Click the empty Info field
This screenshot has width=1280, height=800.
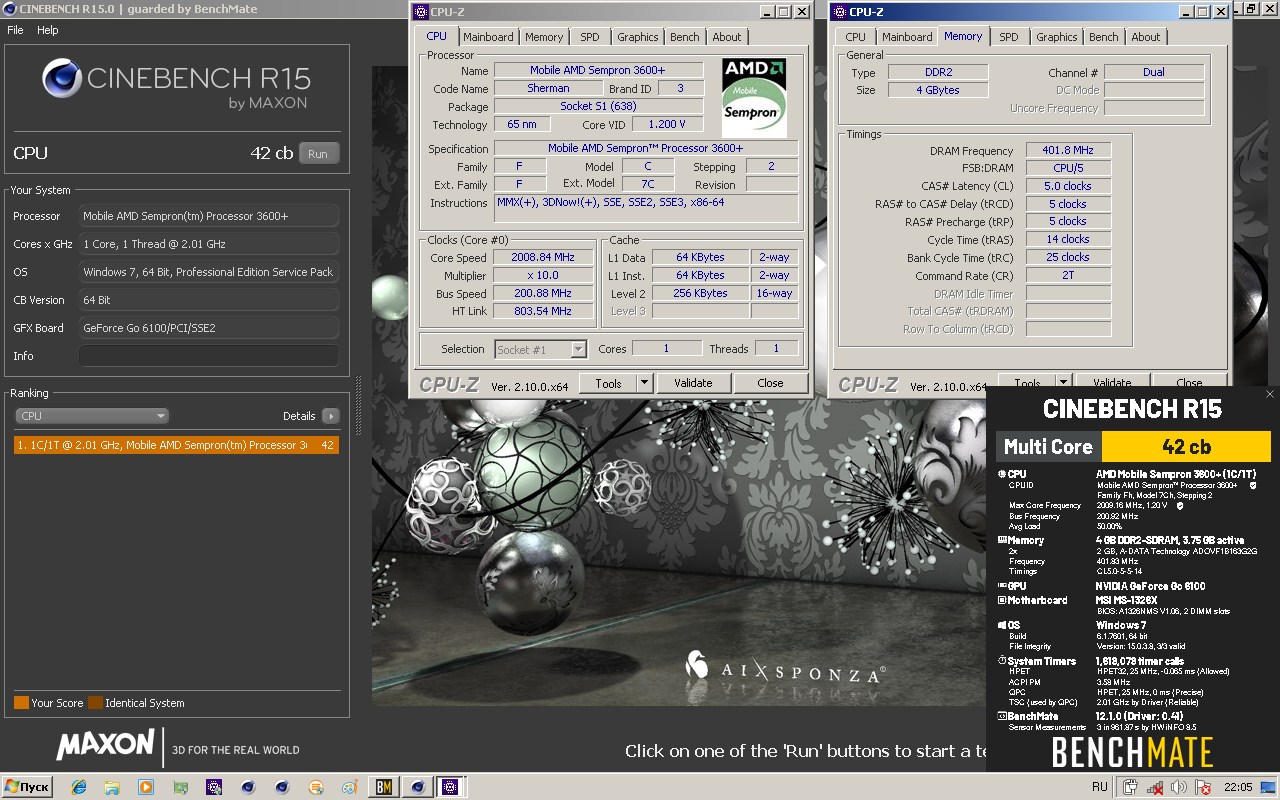coord(208,356)
